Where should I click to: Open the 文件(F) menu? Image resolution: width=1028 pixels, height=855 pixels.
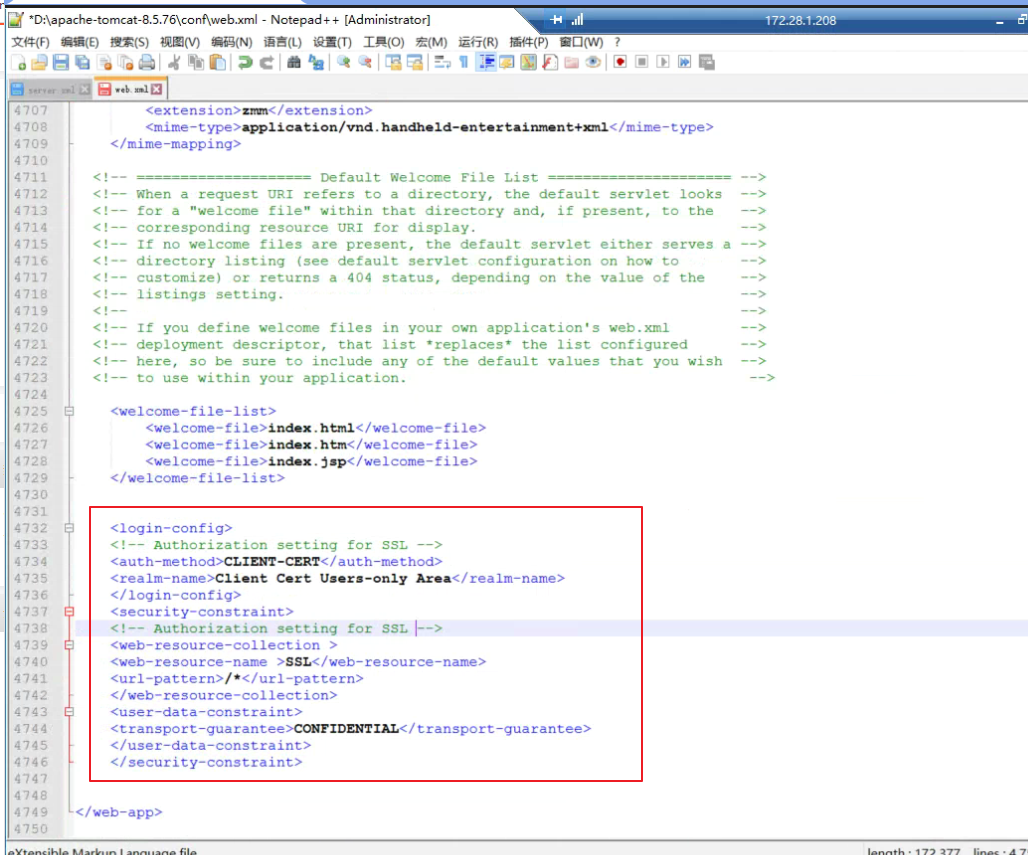[x=30, y=42]
